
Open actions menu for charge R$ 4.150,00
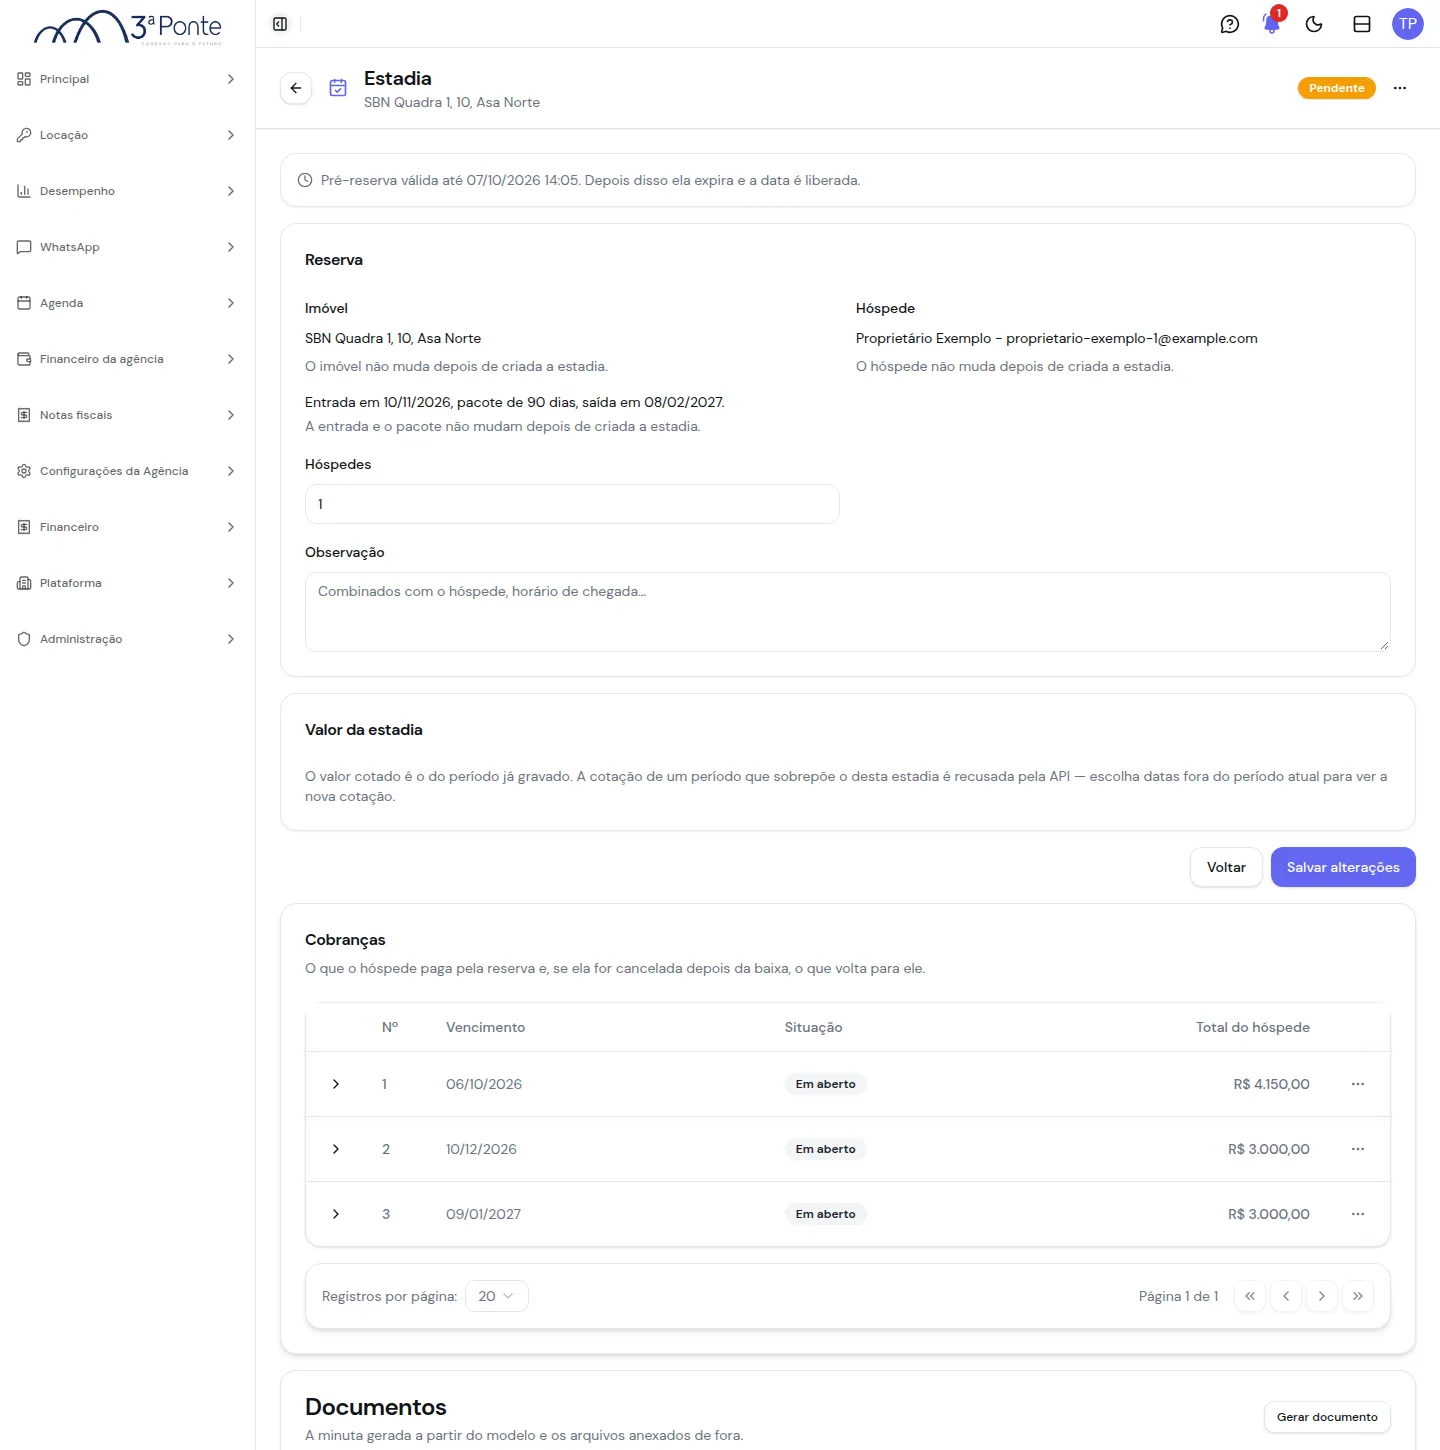[x=1358, y=1084]
